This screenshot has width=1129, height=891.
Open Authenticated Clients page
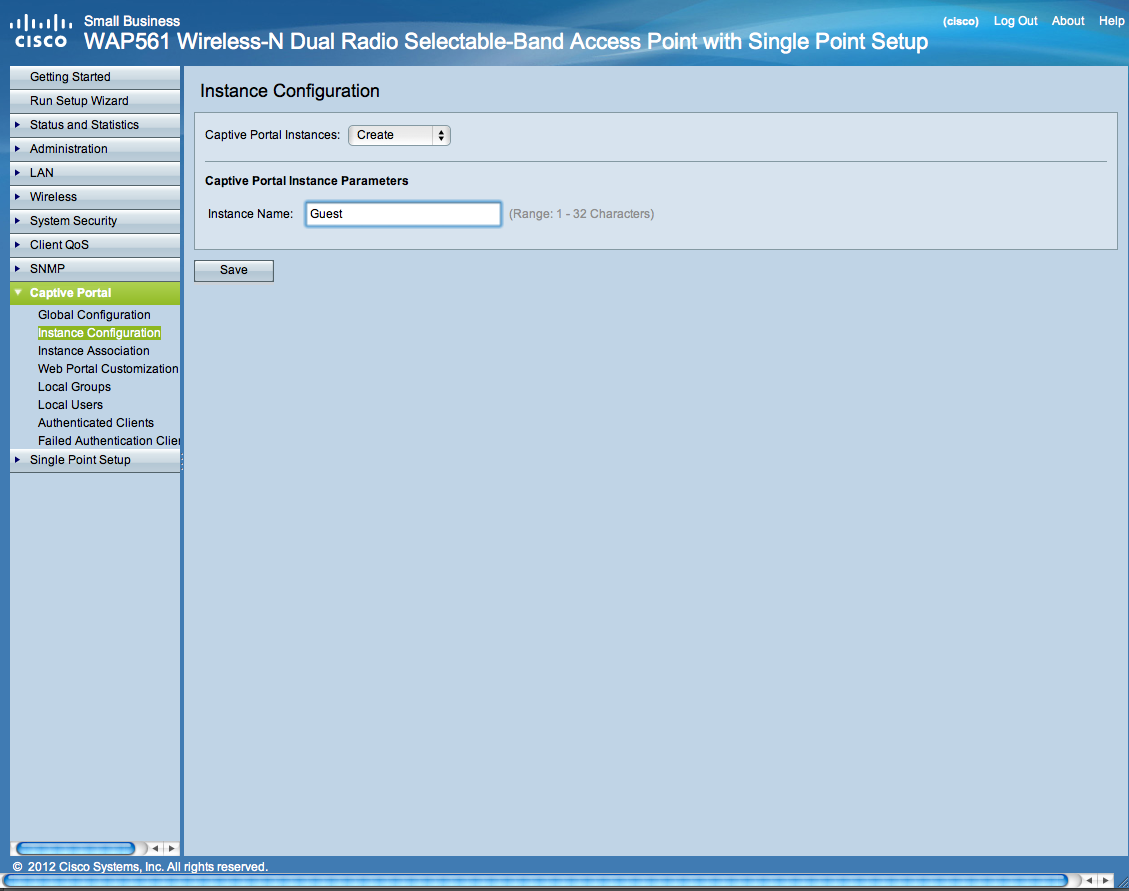(x=96, y=423)
